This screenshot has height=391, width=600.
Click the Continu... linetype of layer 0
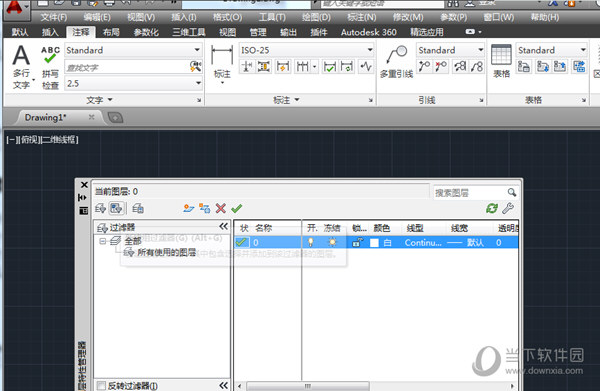(423, 243)
